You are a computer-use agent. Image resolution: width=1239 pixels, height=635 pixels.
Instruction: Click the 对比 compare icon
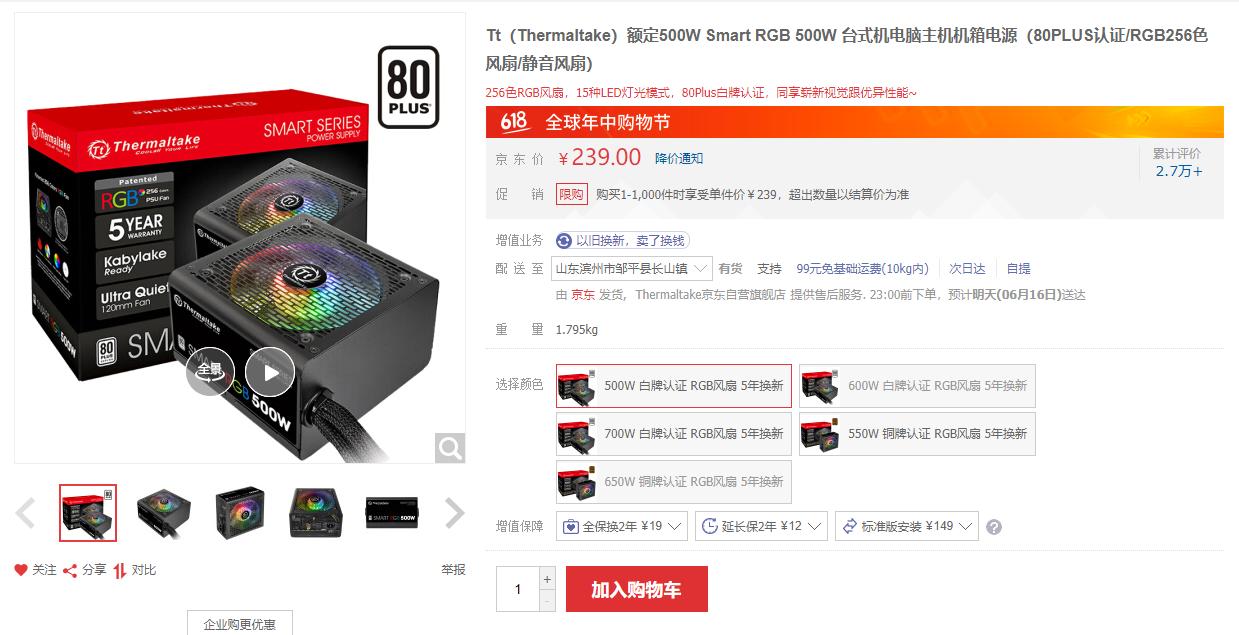(120, 570)
